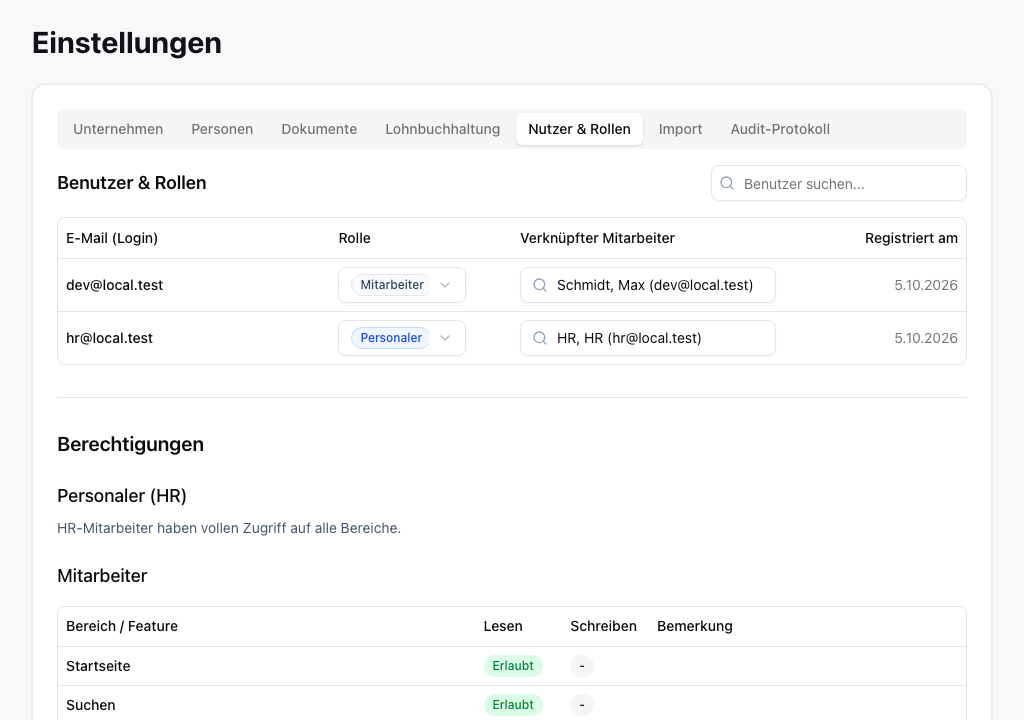This screenshot has width=1024, height=720.
Task: Go to the Audit-Protokoll tab
Action: tap(780, 129)
